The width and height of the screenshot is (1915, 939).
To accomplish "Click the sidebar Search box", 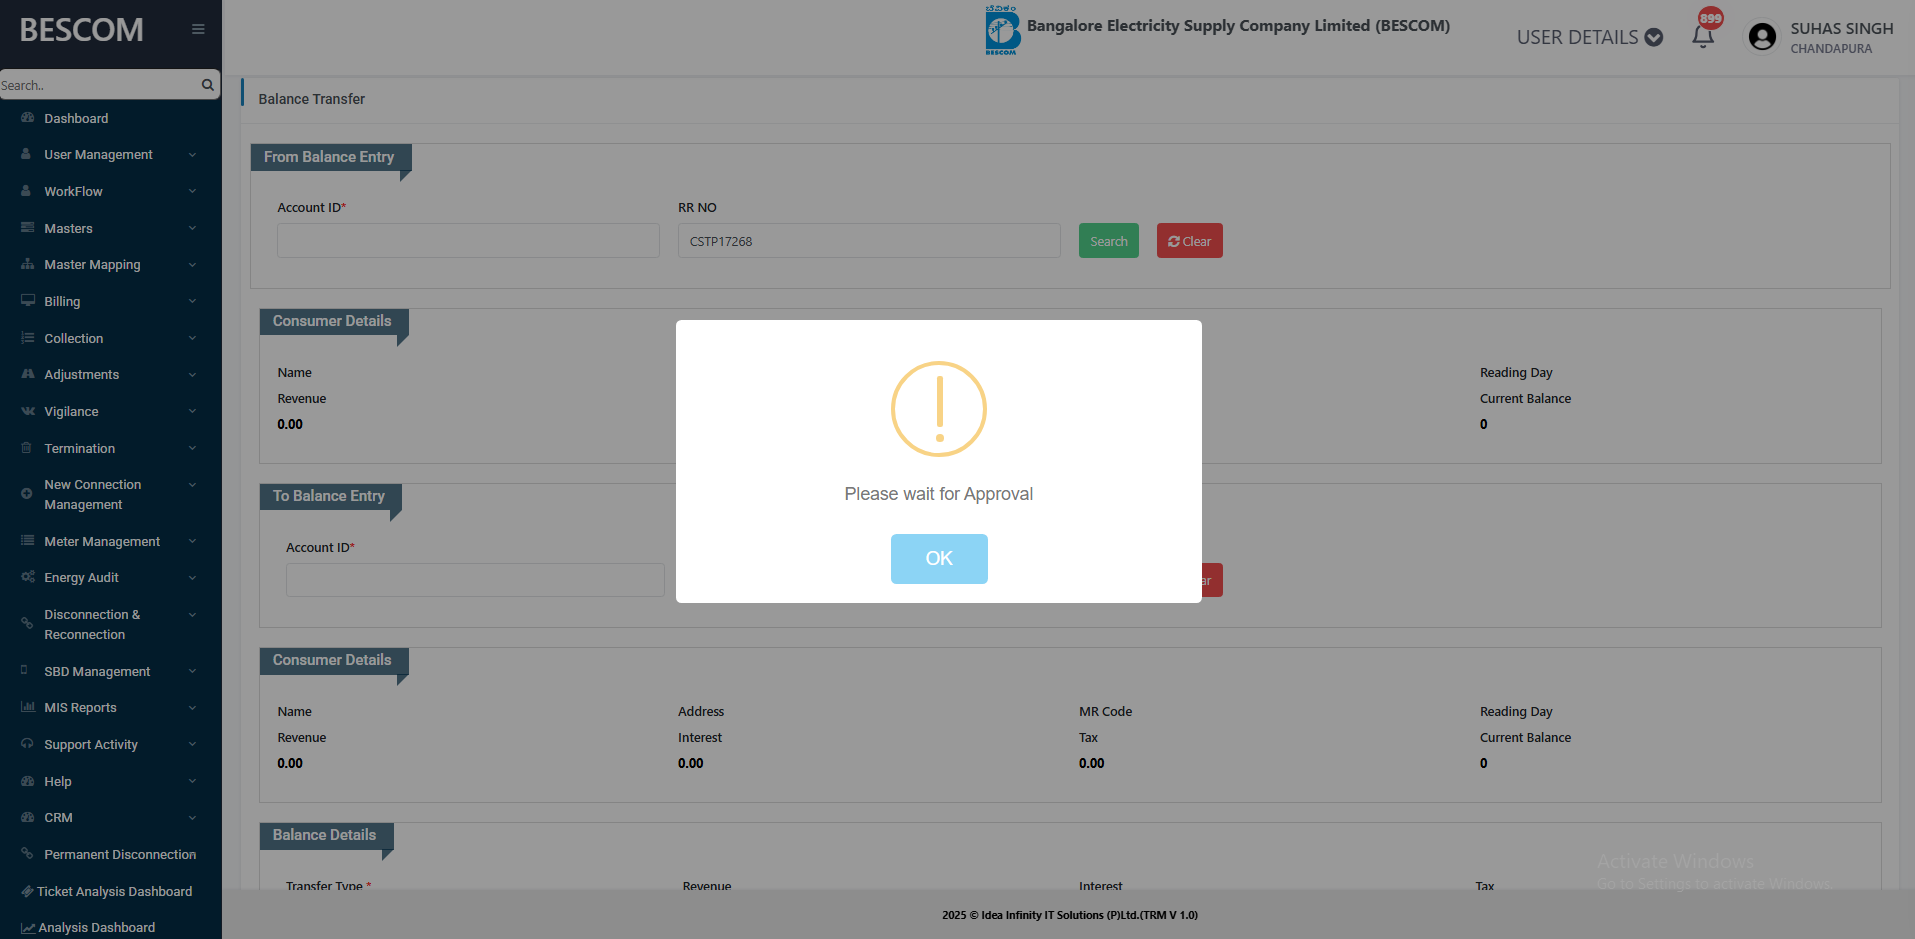I will pyautogui.click(x=100, y=85).
